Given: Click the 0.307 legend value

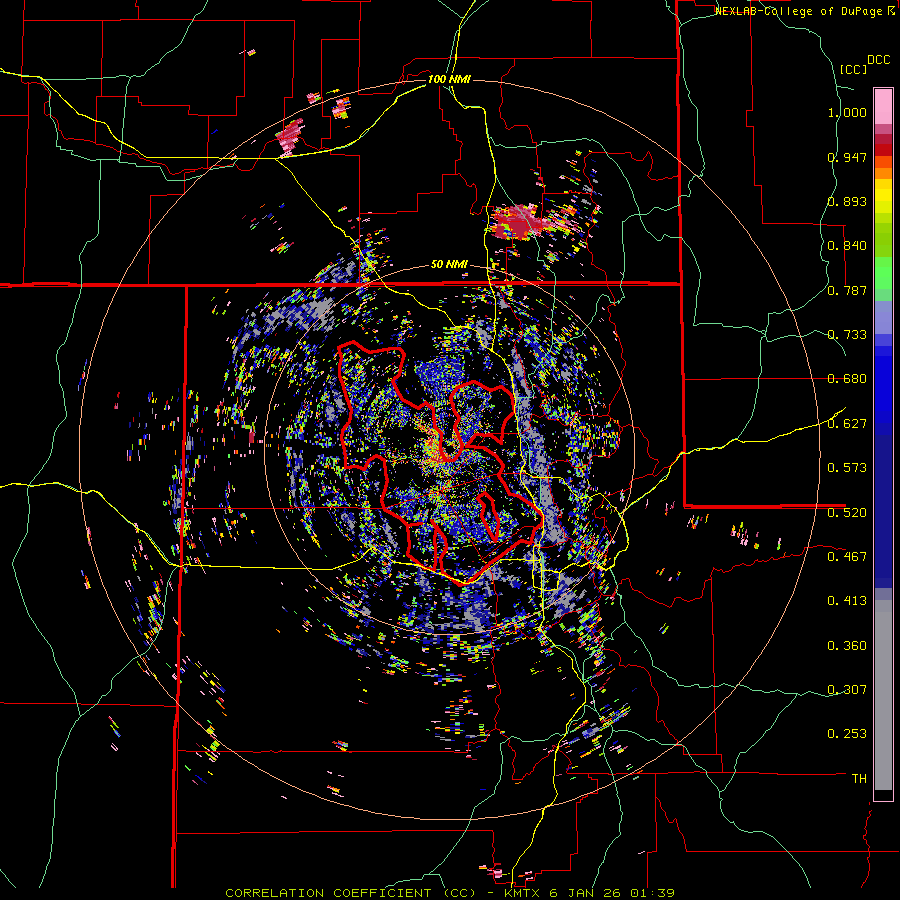Looking at the screenshot, I should point(847,690).
